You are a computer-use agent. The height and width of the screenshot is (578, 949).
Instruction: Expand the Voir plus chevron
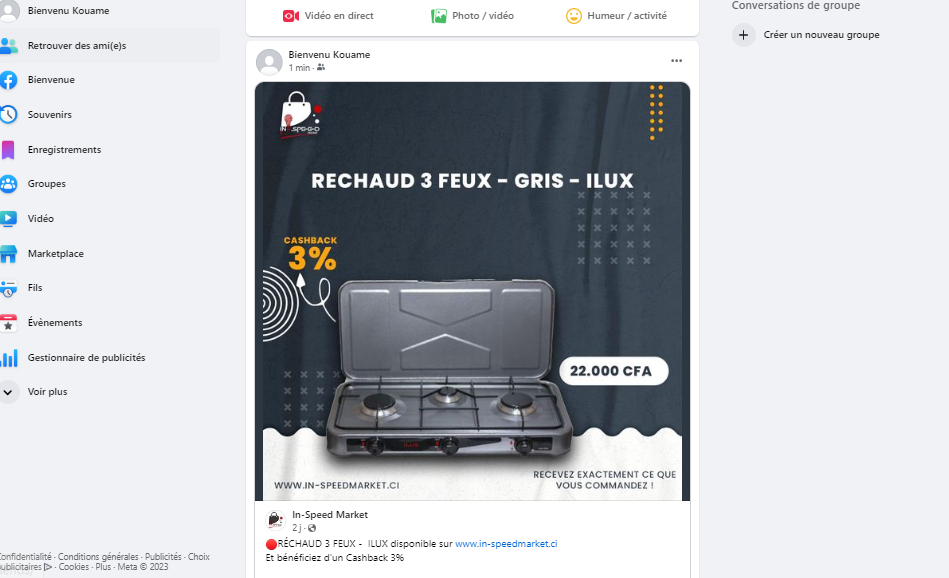(8, 392)
